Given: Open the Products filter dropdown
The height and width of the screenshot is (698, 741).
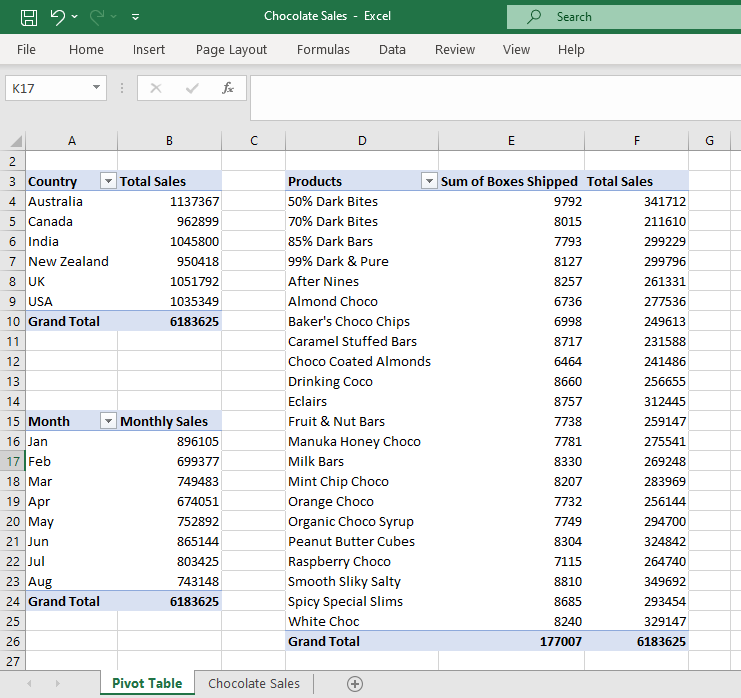Looking at the screenshot, I should tap(429, 181).
